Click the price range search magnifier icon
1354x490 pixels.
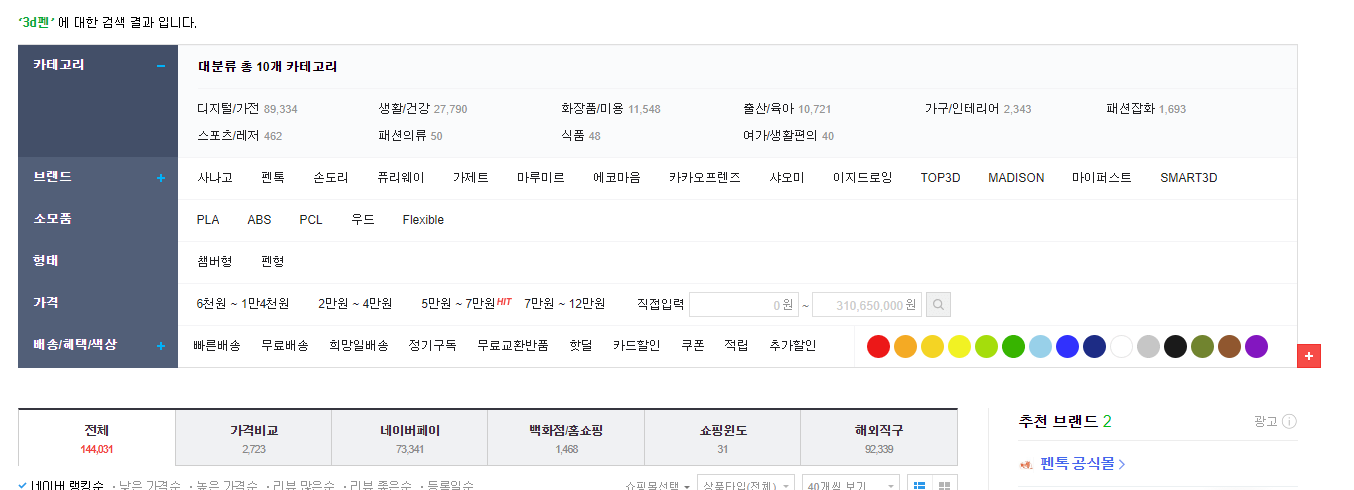tap(938, 304)
